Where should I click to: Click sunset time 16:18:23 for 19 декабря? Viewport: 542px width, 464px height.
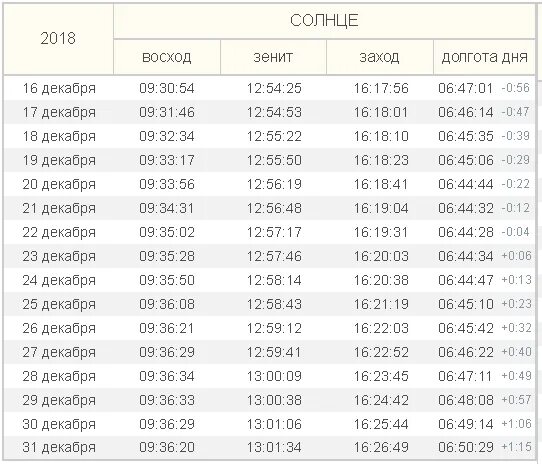381,160
